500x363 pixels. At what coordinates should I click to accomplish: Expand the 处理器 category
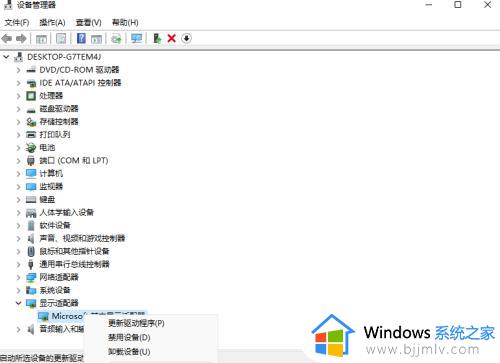click(x=18, y=96)
